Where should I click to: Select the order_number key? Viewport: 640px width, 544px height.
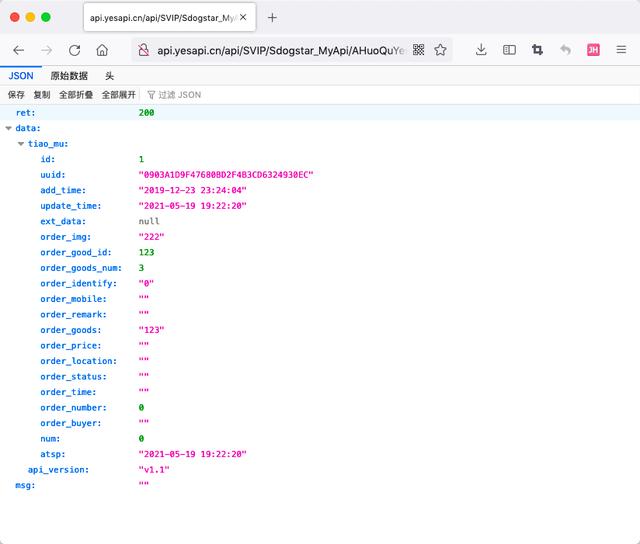[73, 407]
